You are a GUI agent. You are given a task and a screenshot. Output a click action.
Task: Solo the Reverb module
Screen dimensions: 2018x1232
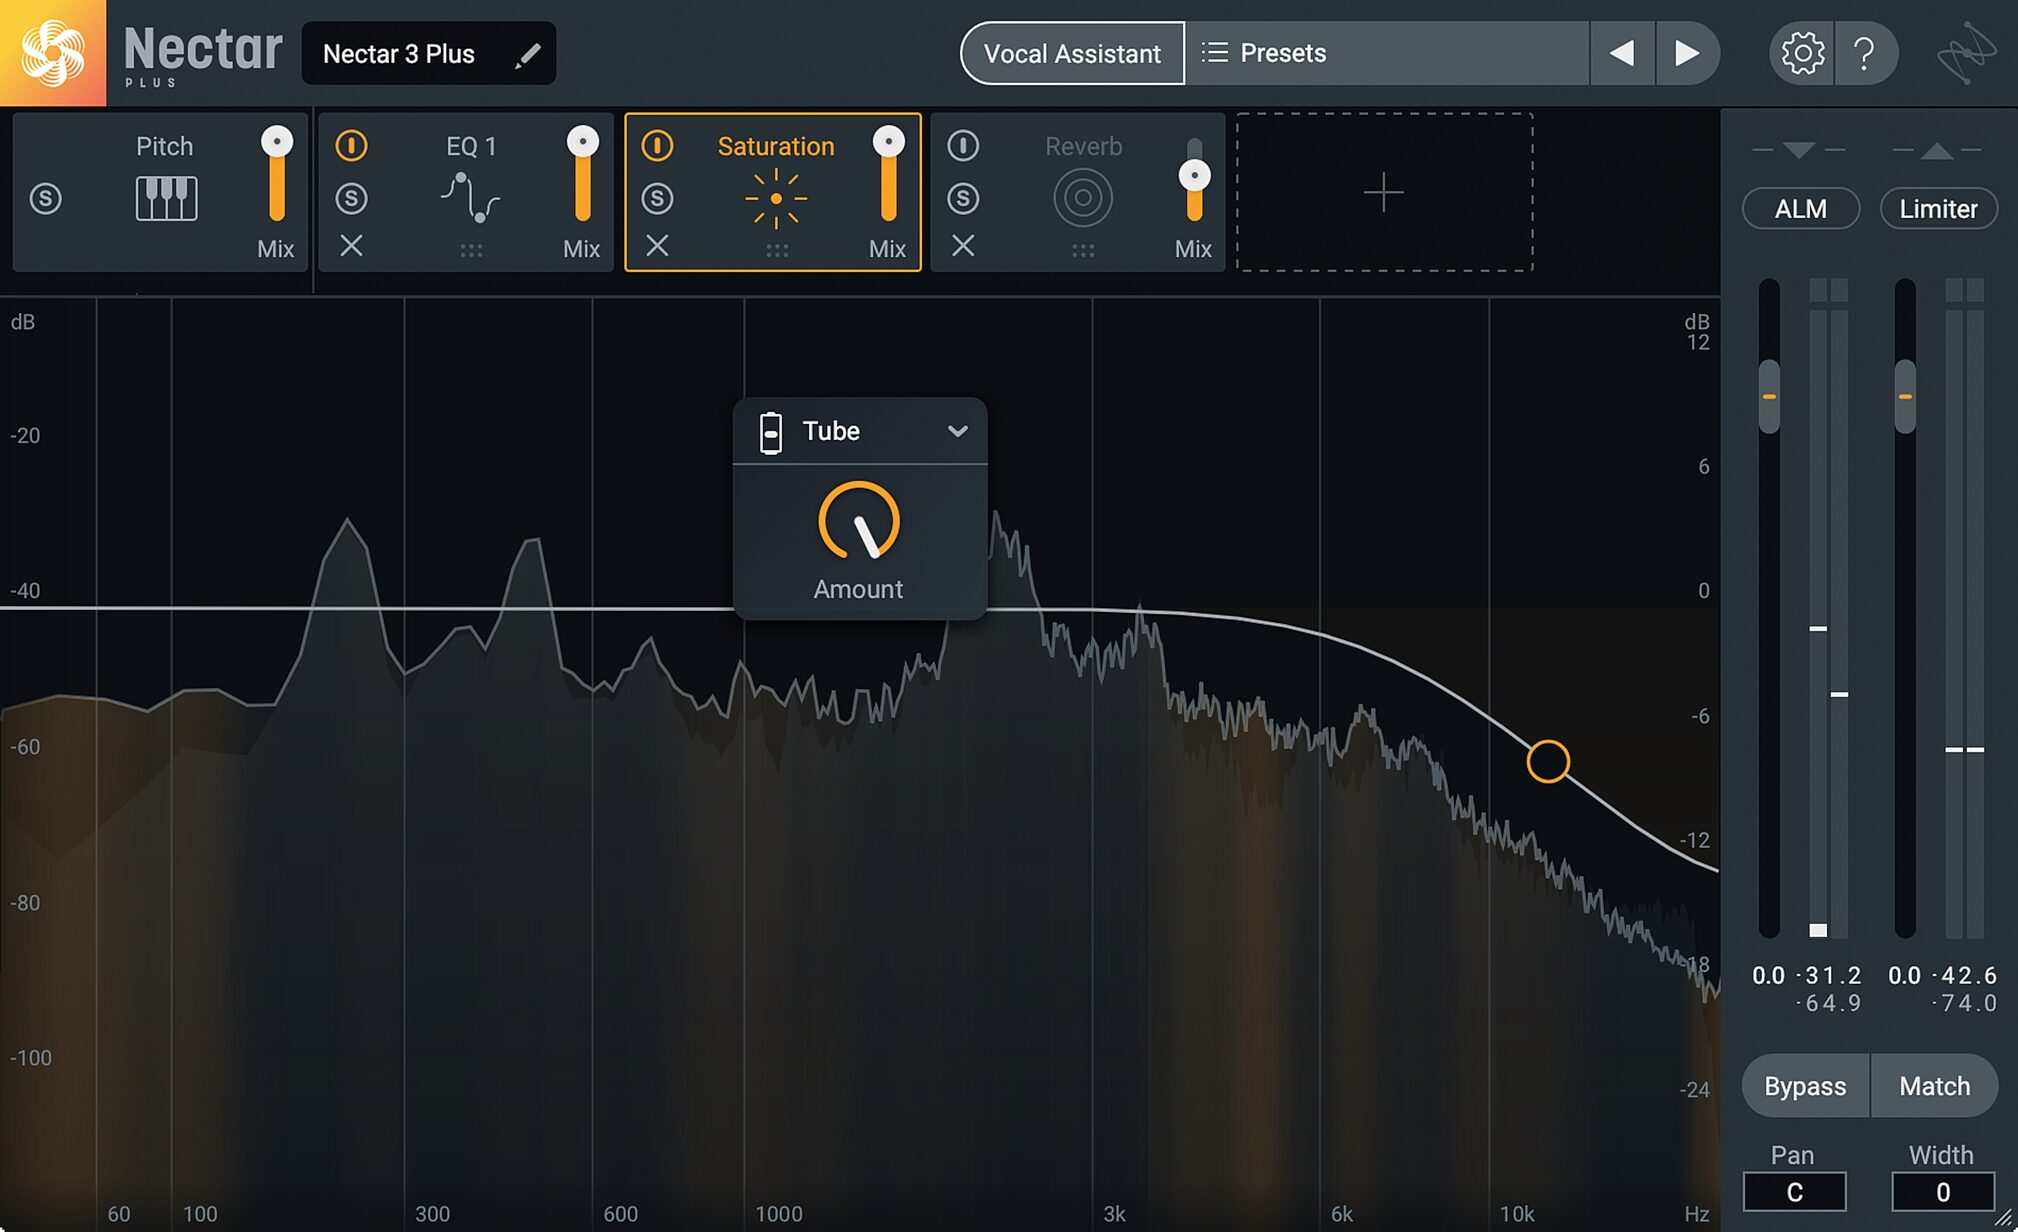963,198
